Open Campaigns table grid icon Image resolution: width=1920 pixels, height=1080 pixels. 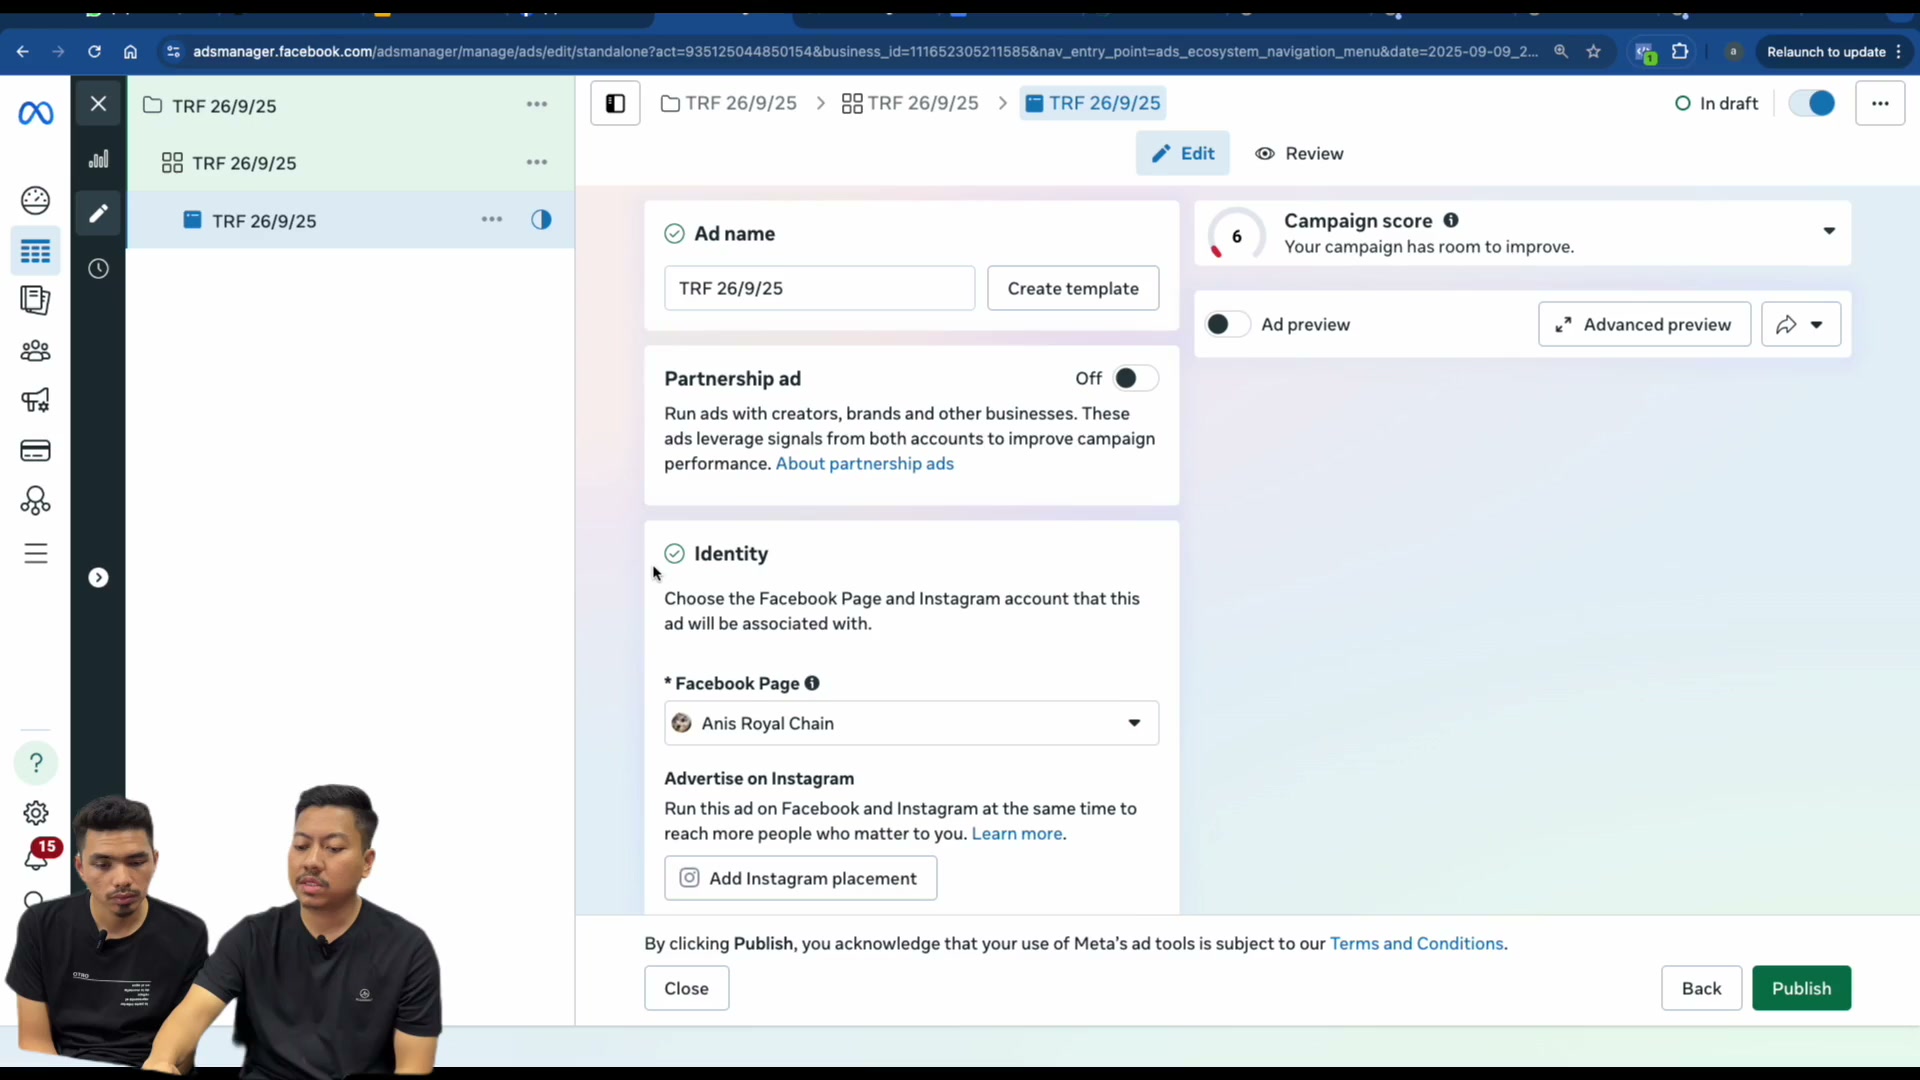pyautogui.click(x=36, y=251)
